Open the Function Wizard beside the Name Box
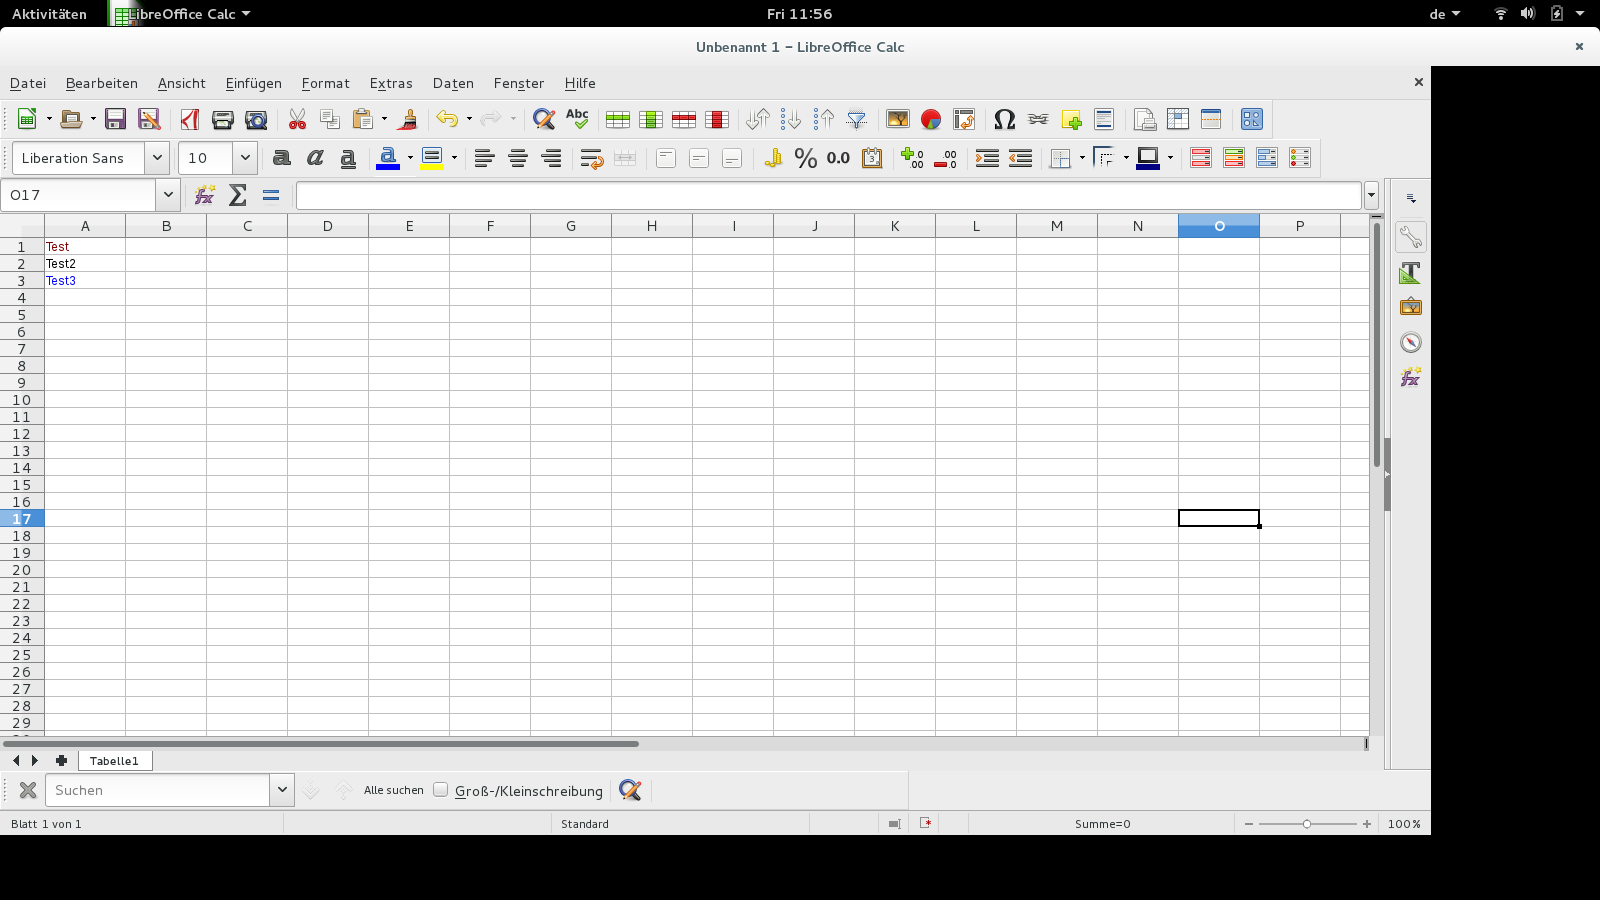Viewport: 1600px width, 900px height. [x=205, y=195]
